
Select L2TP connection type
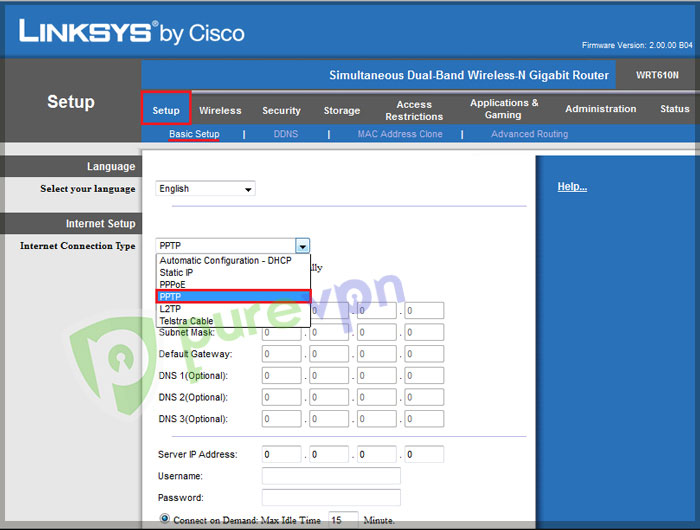click(233, 309)
